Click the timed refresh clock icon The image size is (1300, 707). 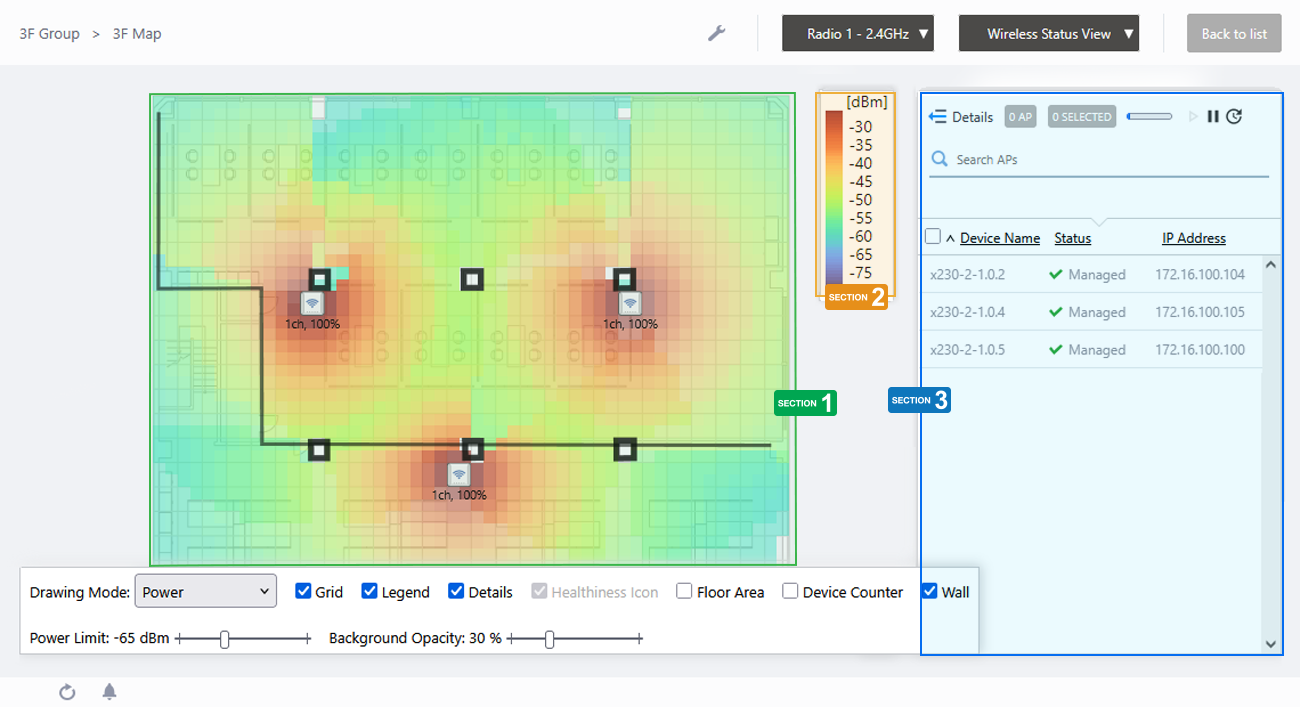coord(1234,117)
